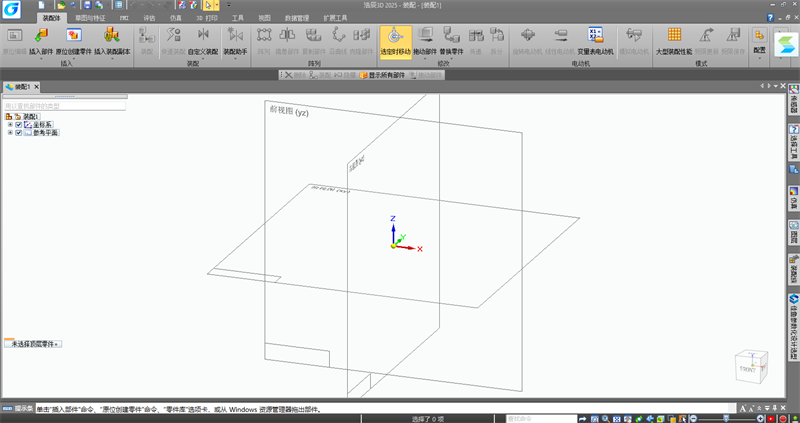800x423 pixels.
Task: Expand the 坐标系 tree node
Action: pyautogui.click(x=10, y=125)
